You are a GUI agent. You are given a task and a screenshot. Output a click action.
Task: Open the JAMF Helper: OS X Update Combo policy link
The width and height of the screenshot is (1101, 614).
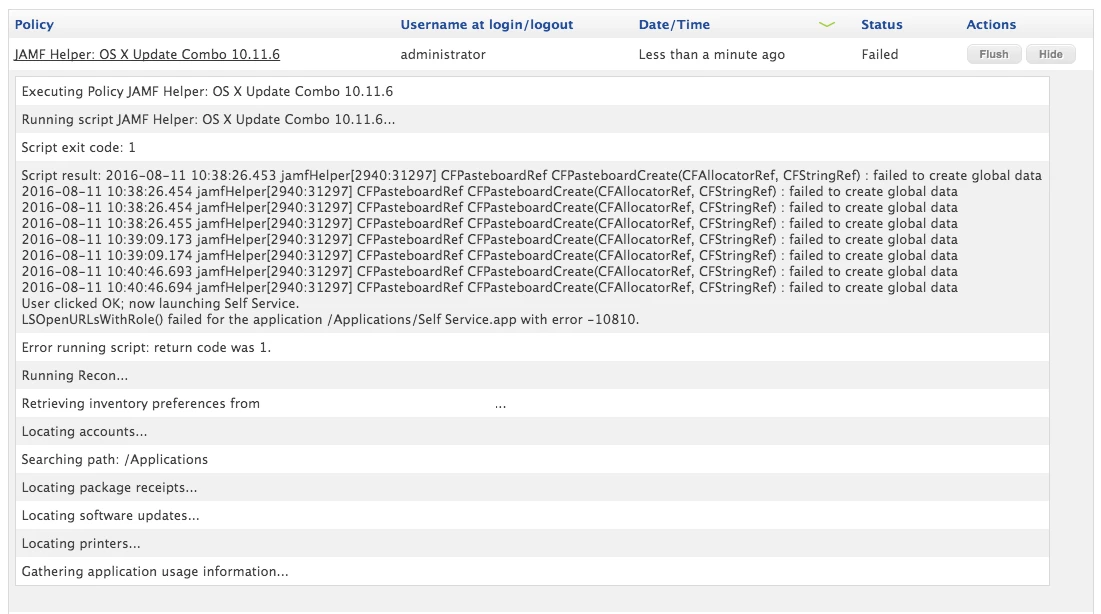pos(147,54)
